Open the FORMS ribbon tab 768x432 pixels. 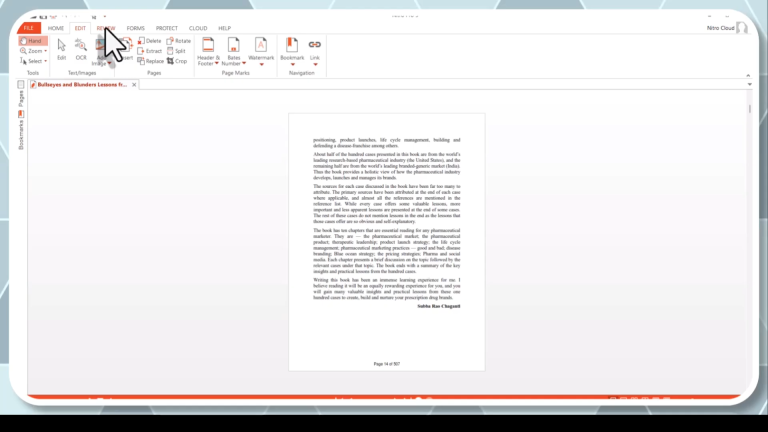point(136,28)
